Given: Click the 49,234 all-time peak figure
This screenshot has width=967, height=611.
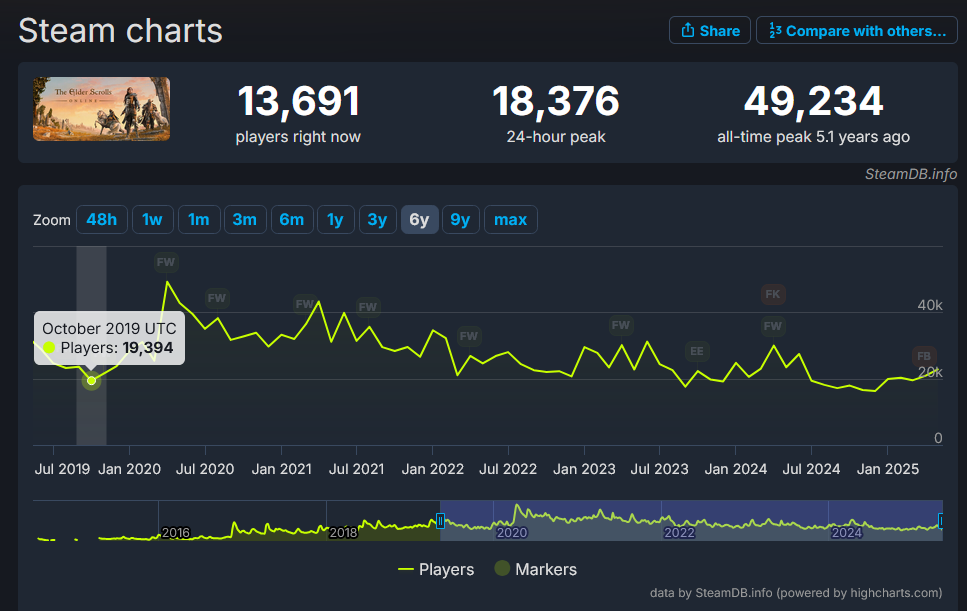Looking at the screenshot, I should click(813, 101).
